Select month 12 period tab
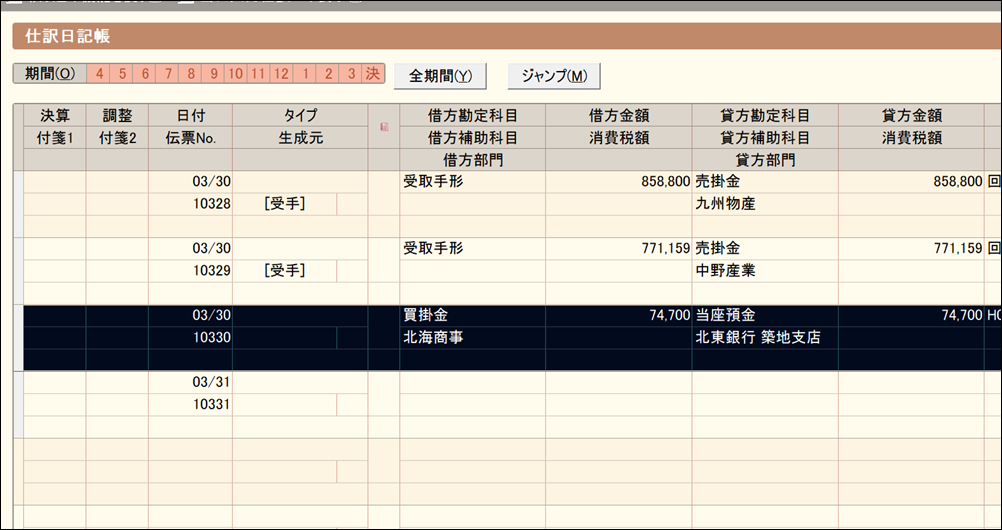Image resolution: width=1002 pixels, height=530 pixels. pos(281,74)
